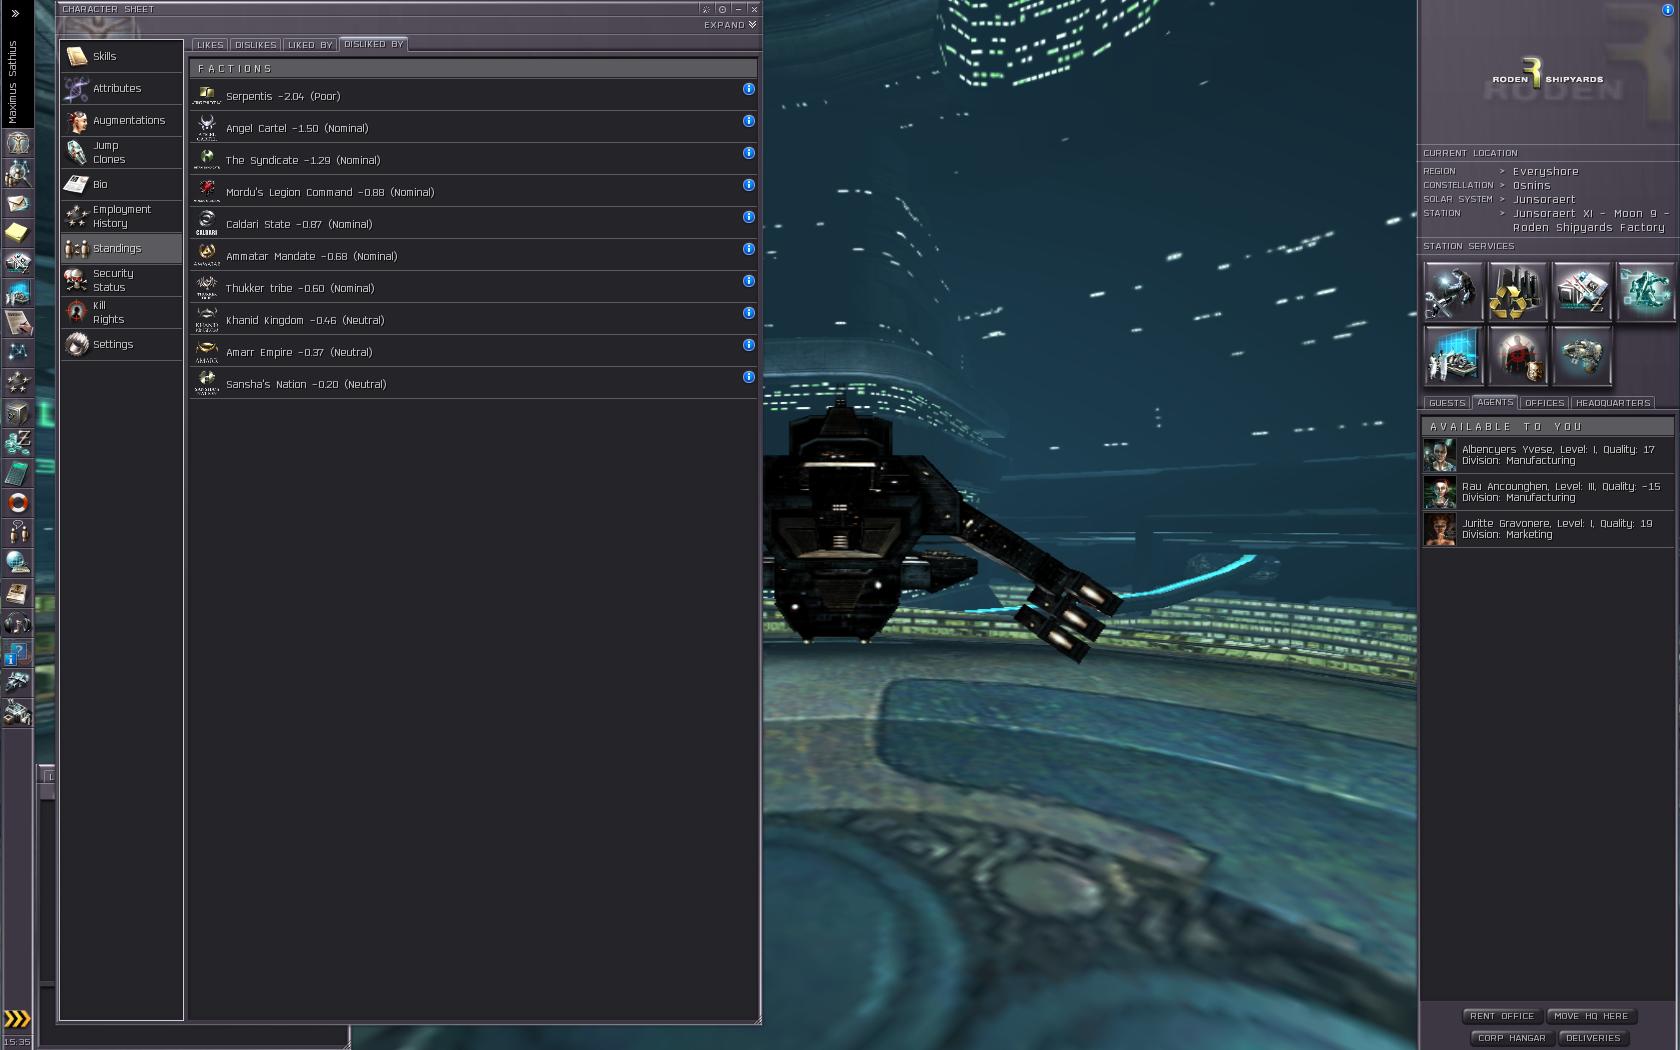Image resolution: width=1680 pixels, height=1050 pixels.
Task: Show info for The Syndicate faction
Action: [748, 153]
